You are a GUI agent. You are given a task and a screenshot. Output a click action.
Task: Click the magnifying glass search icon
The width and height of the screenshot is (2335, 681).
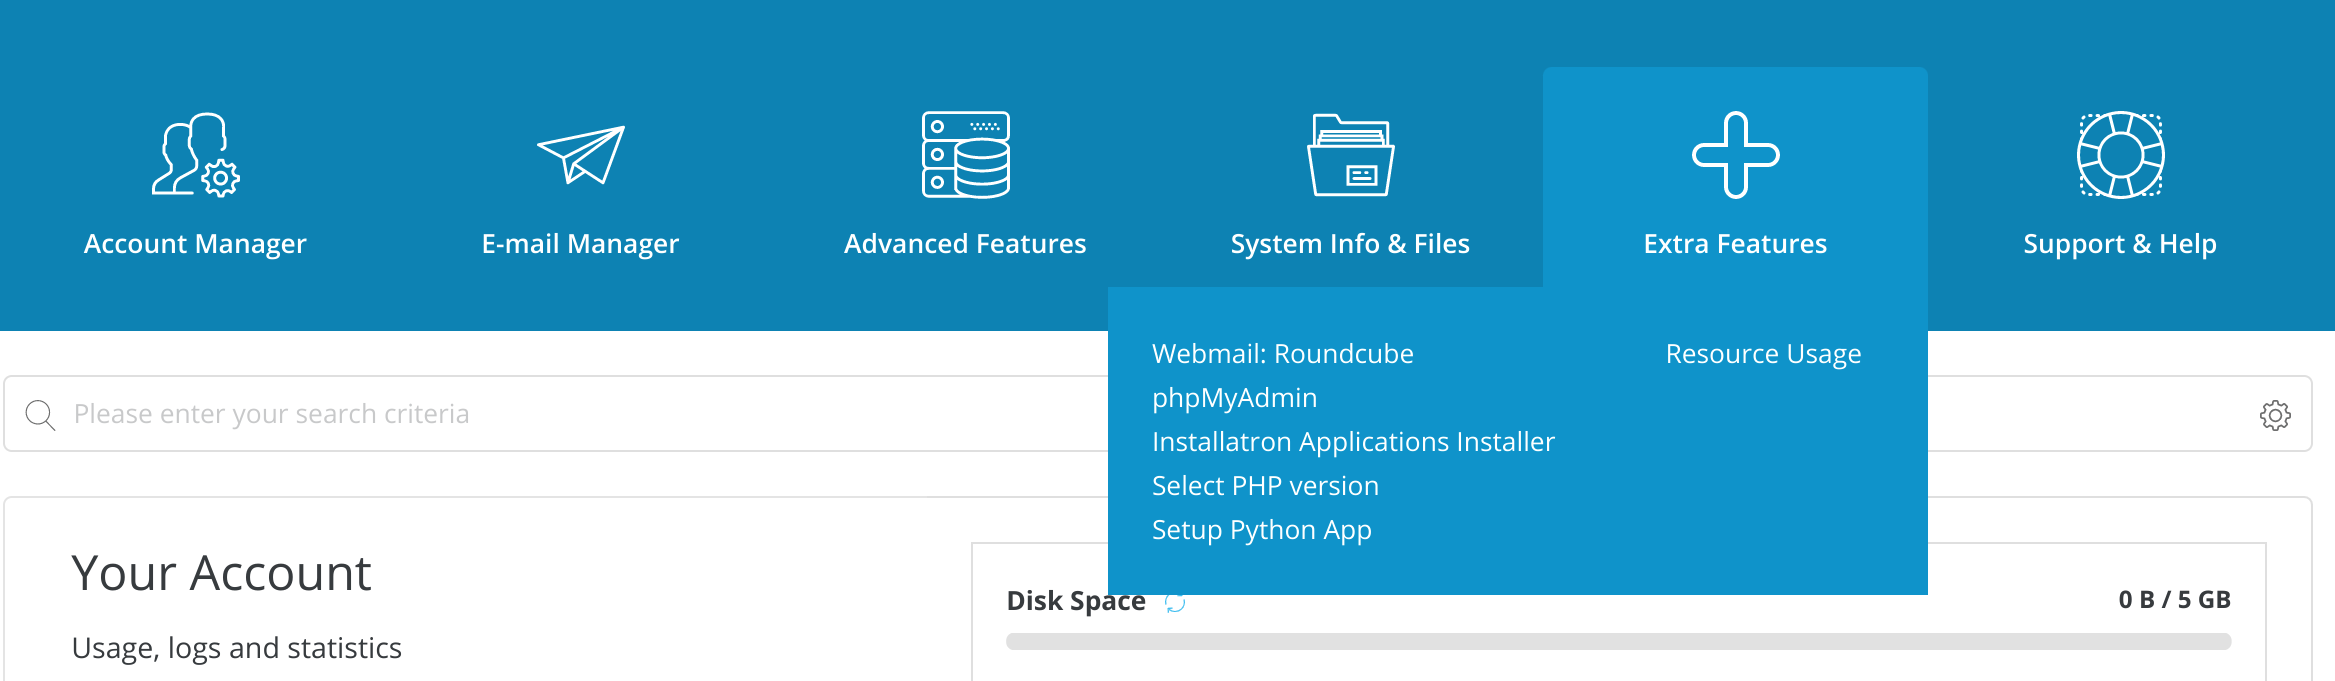[40, 415]
